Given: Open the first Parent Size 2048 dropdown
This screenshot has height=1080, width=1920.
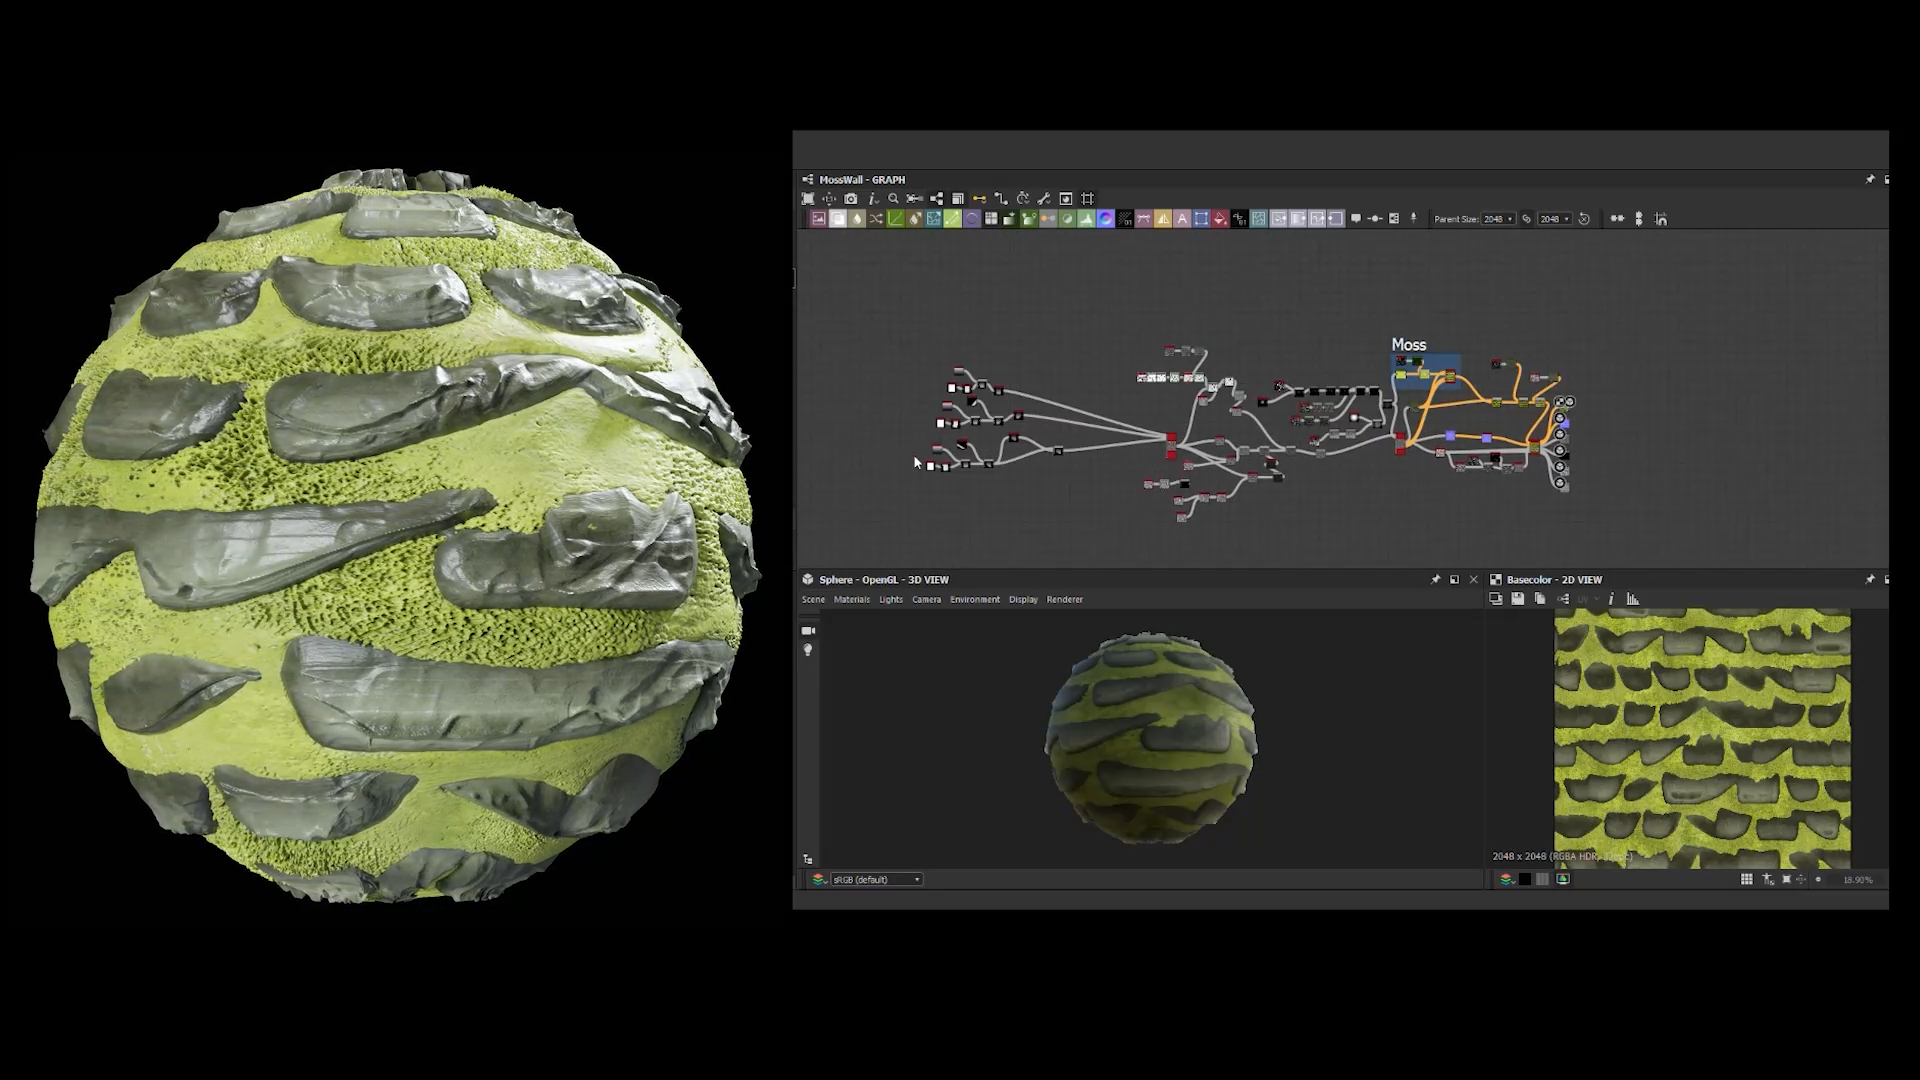Looking at the screenshot, I should click(1498, 219).
